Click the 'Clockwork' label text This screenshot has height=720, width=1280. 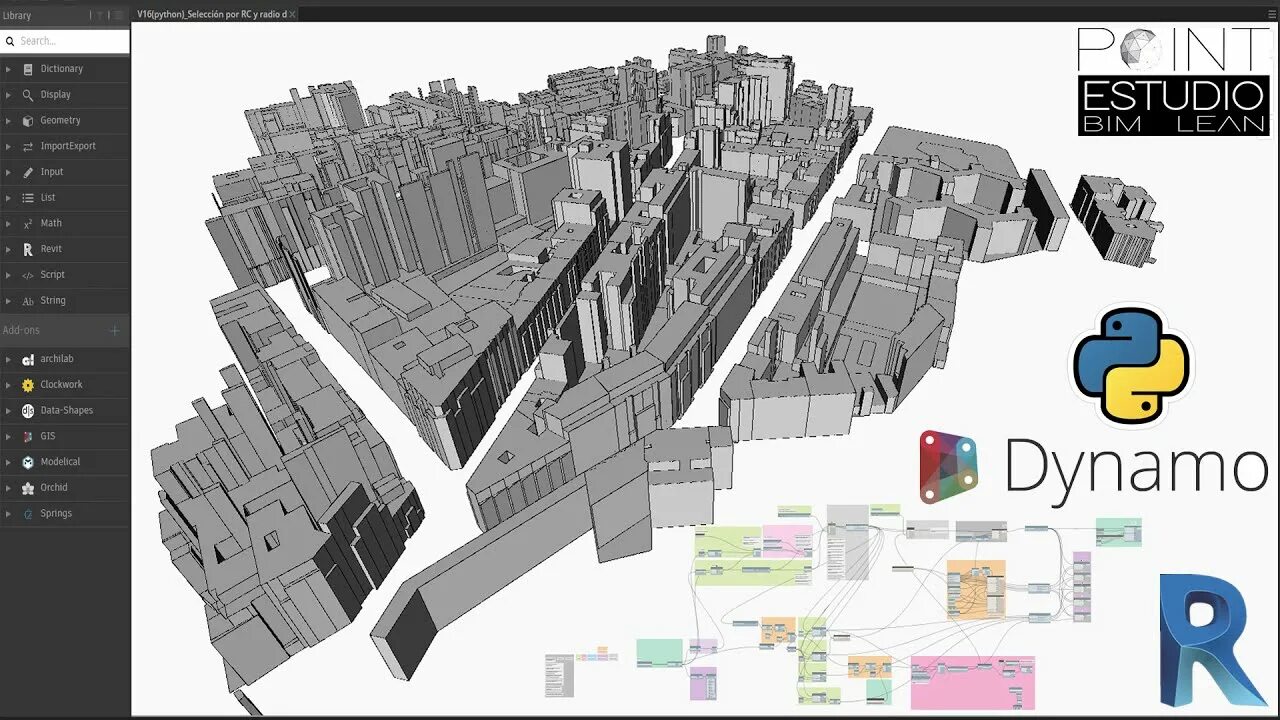pos(61,385)
